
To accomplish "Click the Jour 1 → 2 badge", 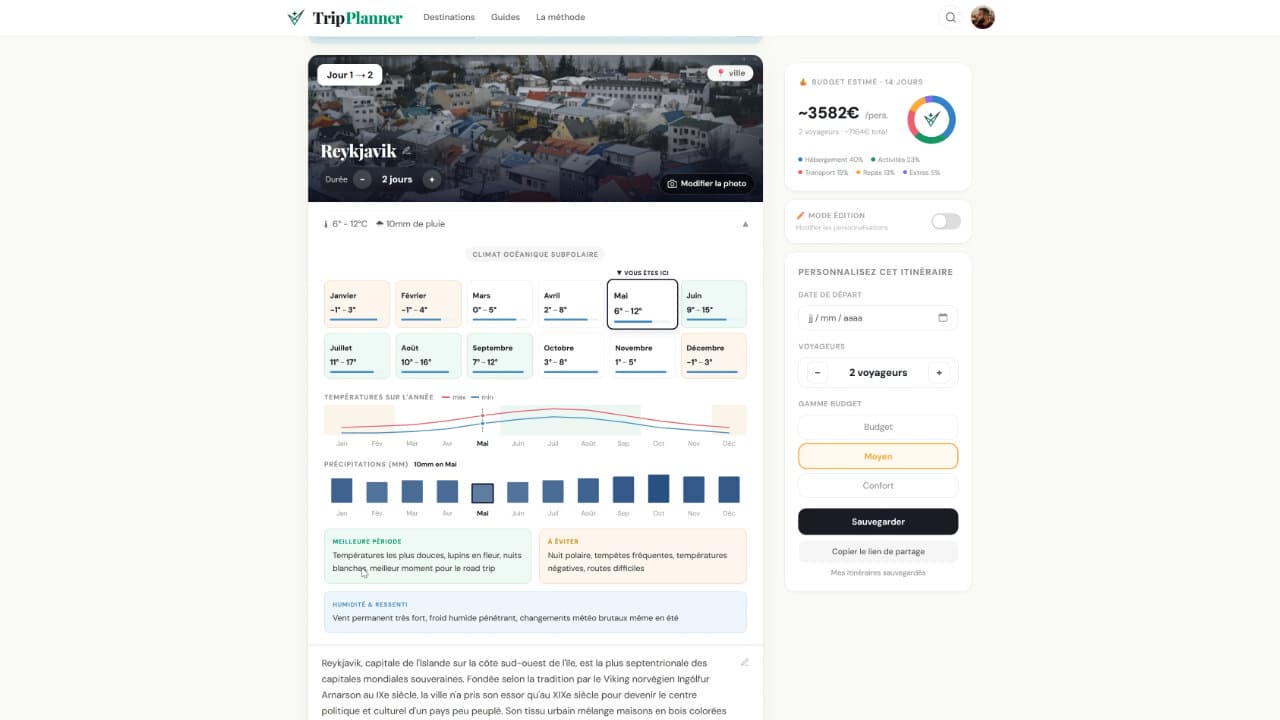I will [349, 75].
